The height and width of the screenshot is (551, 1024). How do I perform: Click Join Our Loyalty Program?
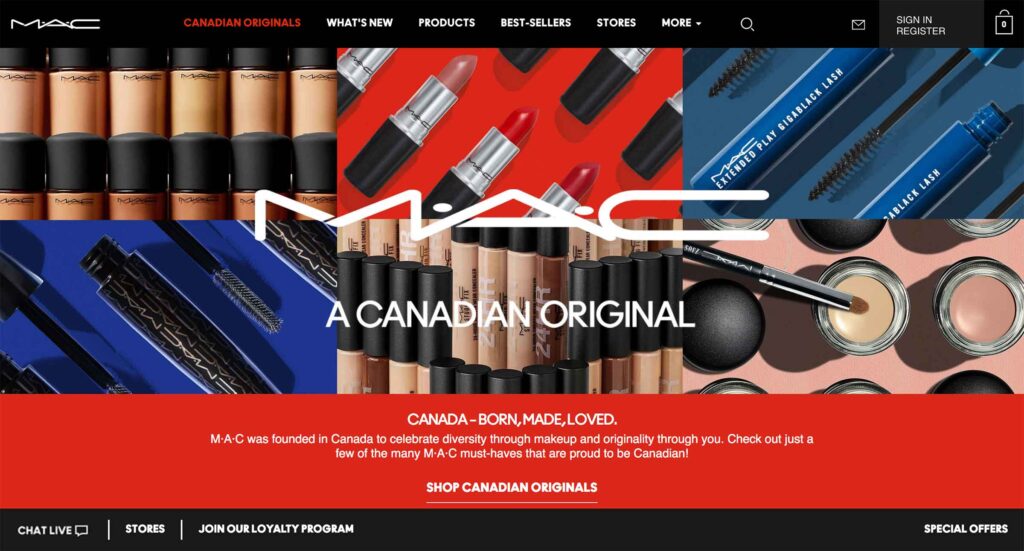[276, 529]
